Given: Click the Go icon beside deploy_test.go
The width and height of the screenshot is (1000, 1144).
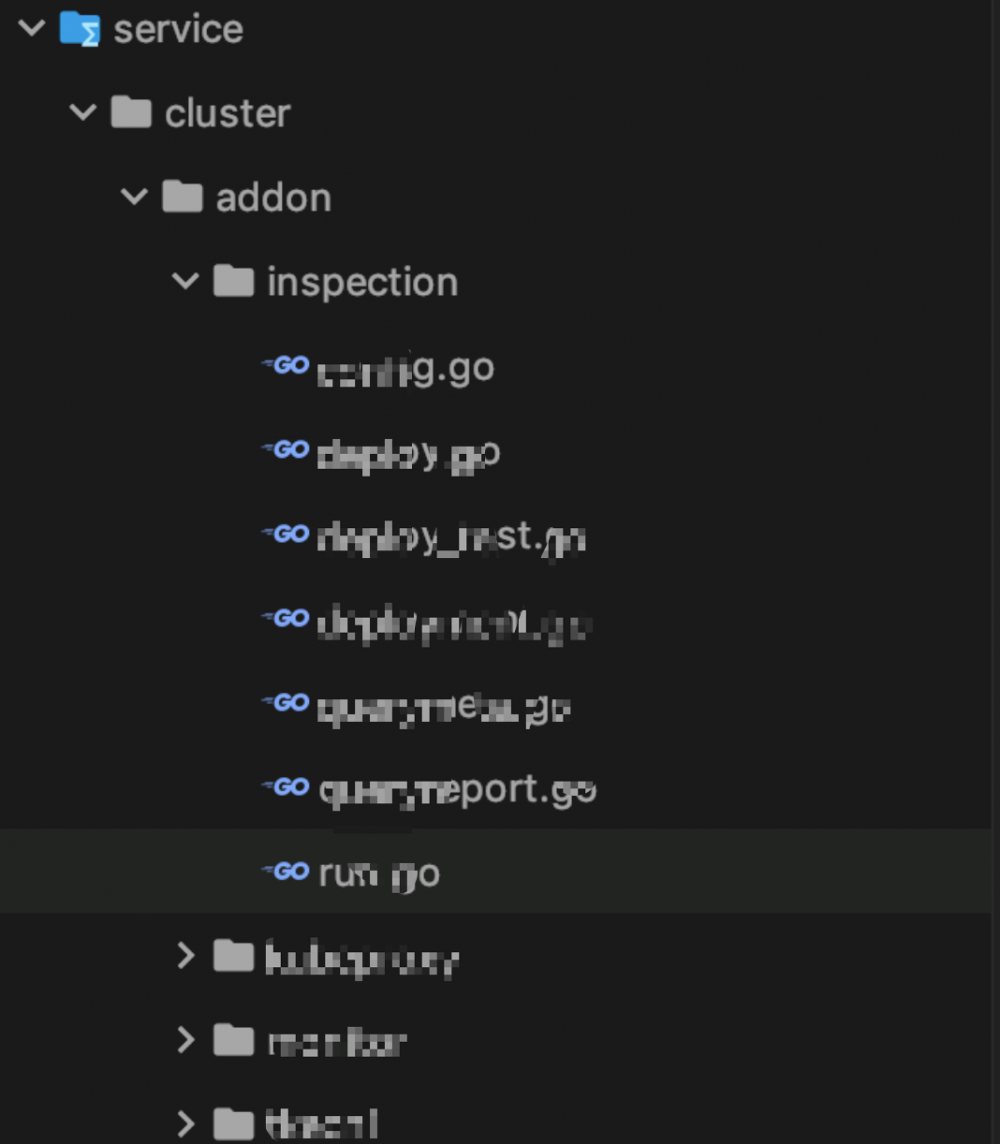Looking at the screenshot, I should [x=285, y=534].
